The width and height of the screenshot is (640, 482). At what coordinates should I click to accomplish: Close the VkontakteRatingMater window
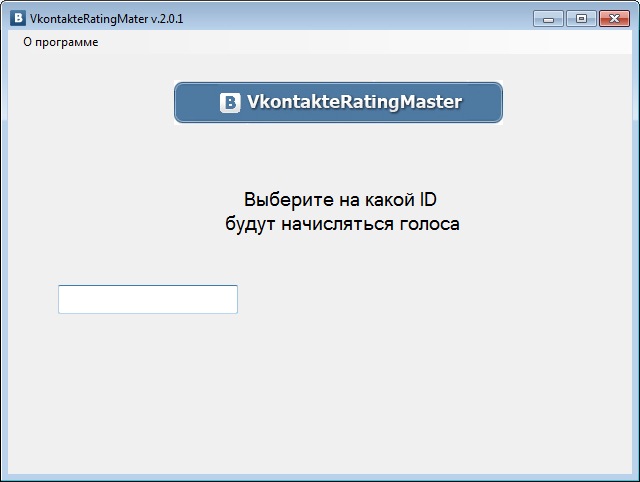pos(614,19)
